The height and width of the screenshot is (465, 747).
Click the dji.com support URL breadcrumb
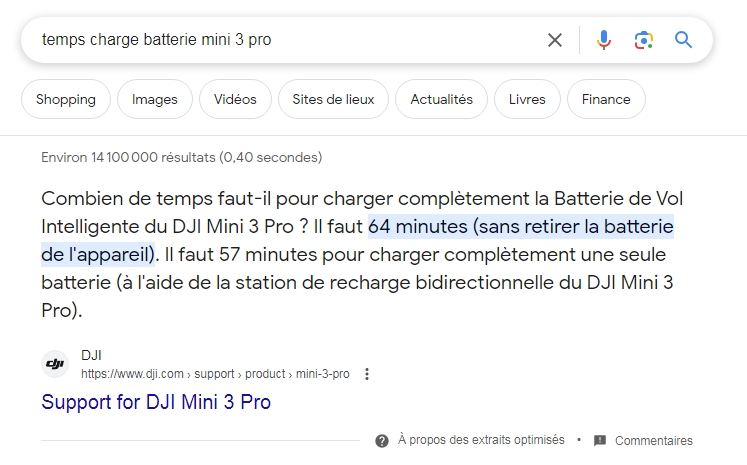[x=215, y=374]
